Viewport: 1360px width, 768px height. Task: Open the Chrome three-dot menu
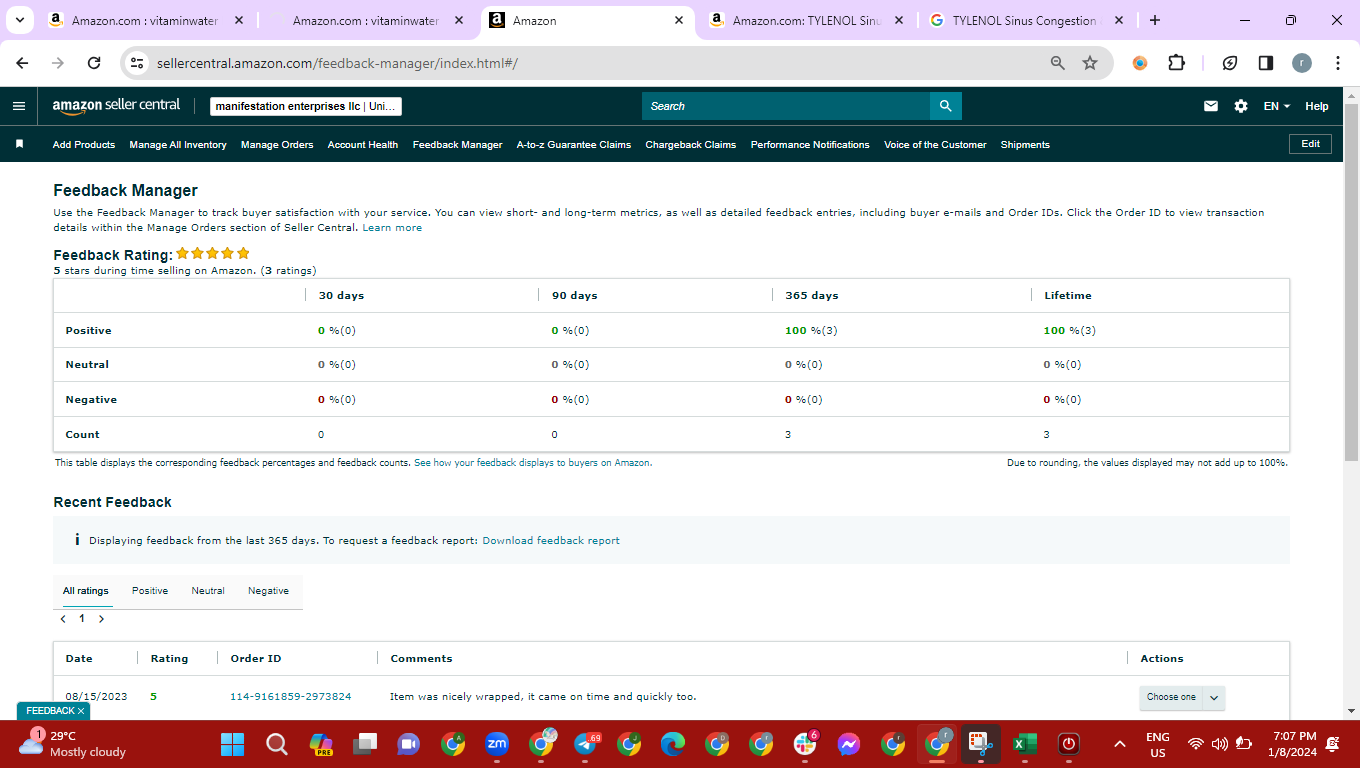pos(1338,63)
